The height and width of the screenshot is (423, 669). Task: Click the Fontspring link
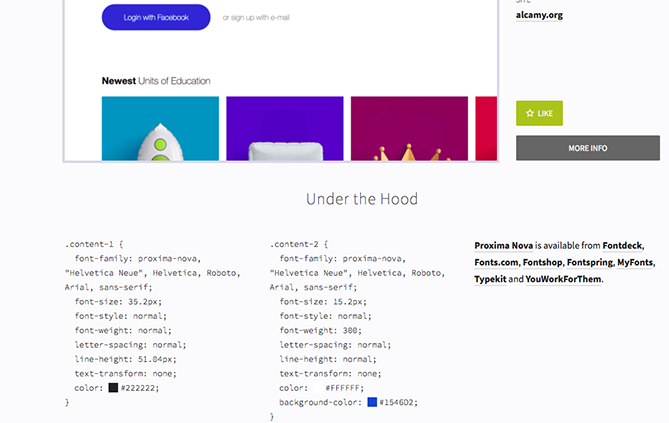[589, 262]
